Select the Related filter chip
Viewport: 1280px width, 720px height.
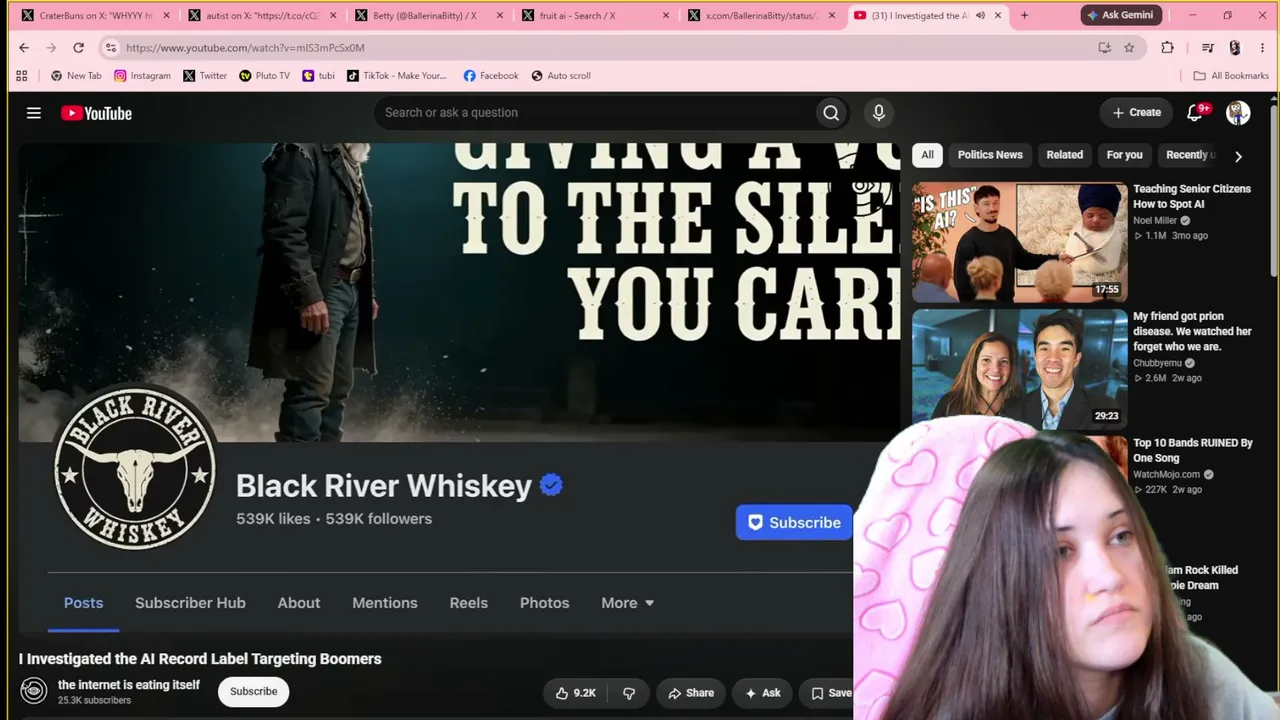[1065, 155]
